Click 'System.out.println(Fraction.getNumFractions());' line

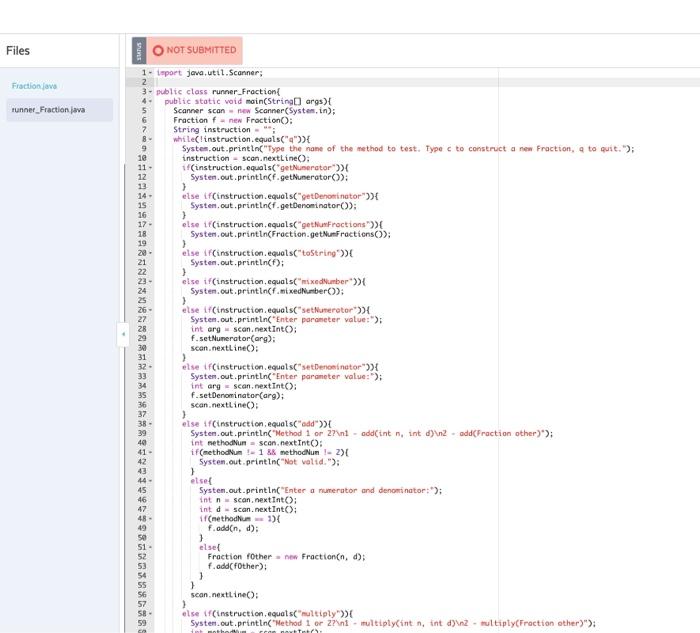coord(290,234)
